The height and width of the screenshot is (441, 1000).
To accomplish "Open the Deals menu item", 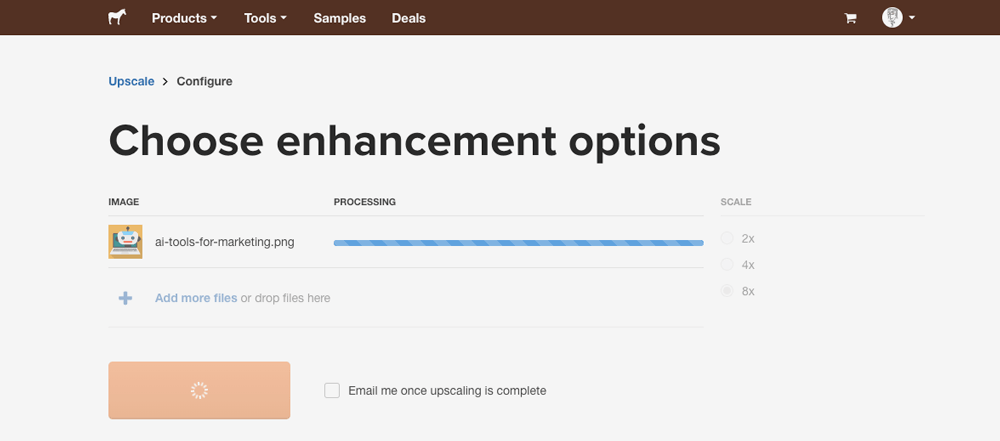I will click(x=408, y=18).
